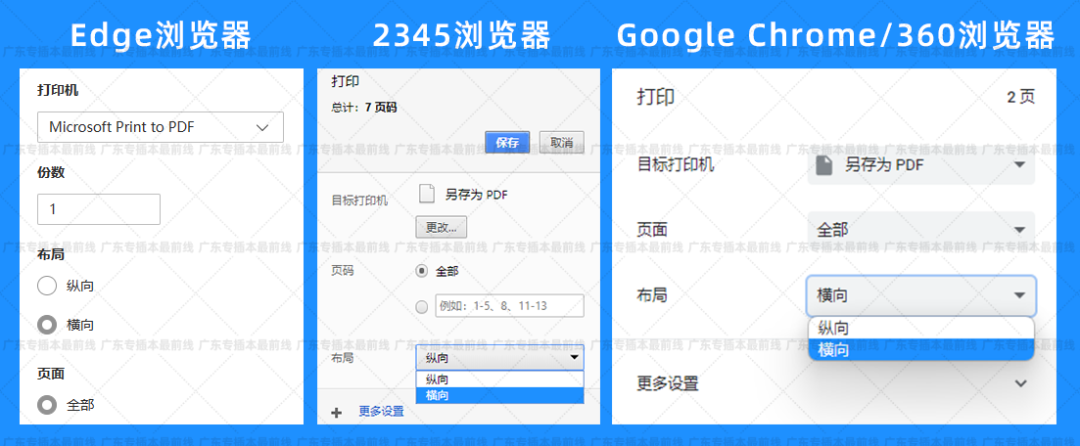Click the copies number input field
Image resolution: width=1080 pixels, height=446 pixels.
point(98,209)
